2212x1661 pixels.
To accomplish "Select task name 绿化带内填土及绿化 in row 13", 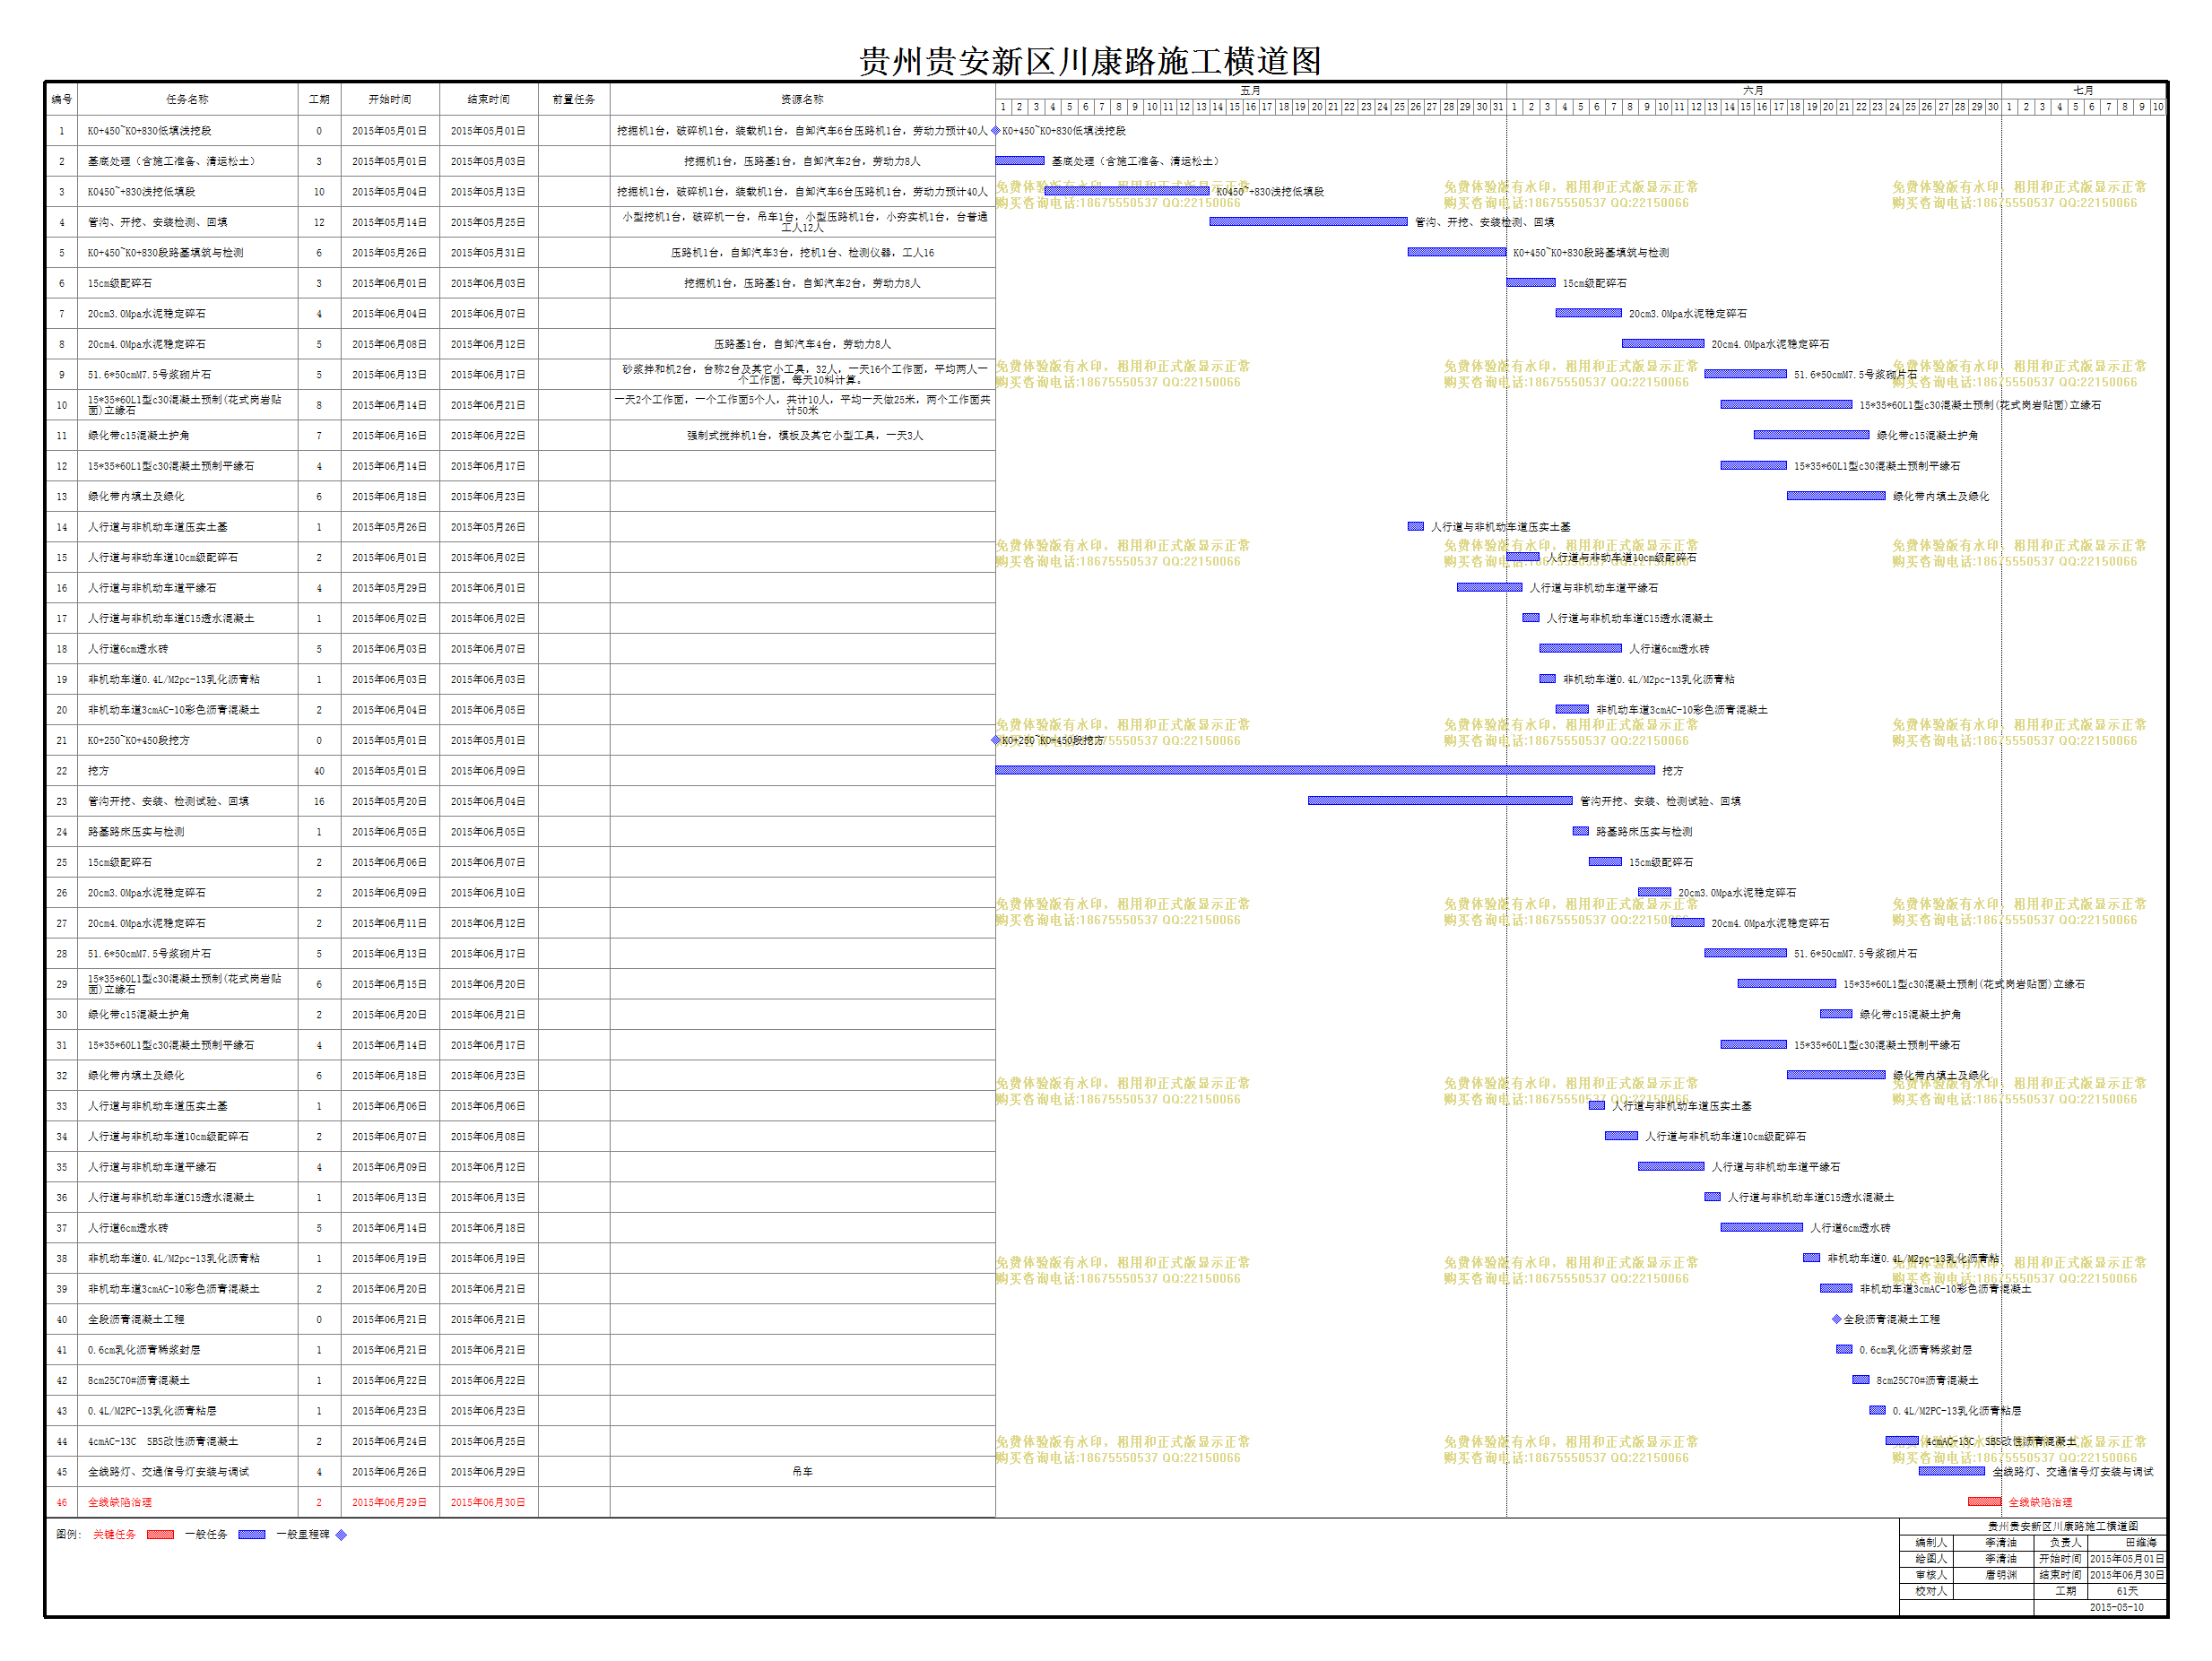I will click(x=136, y=497).
